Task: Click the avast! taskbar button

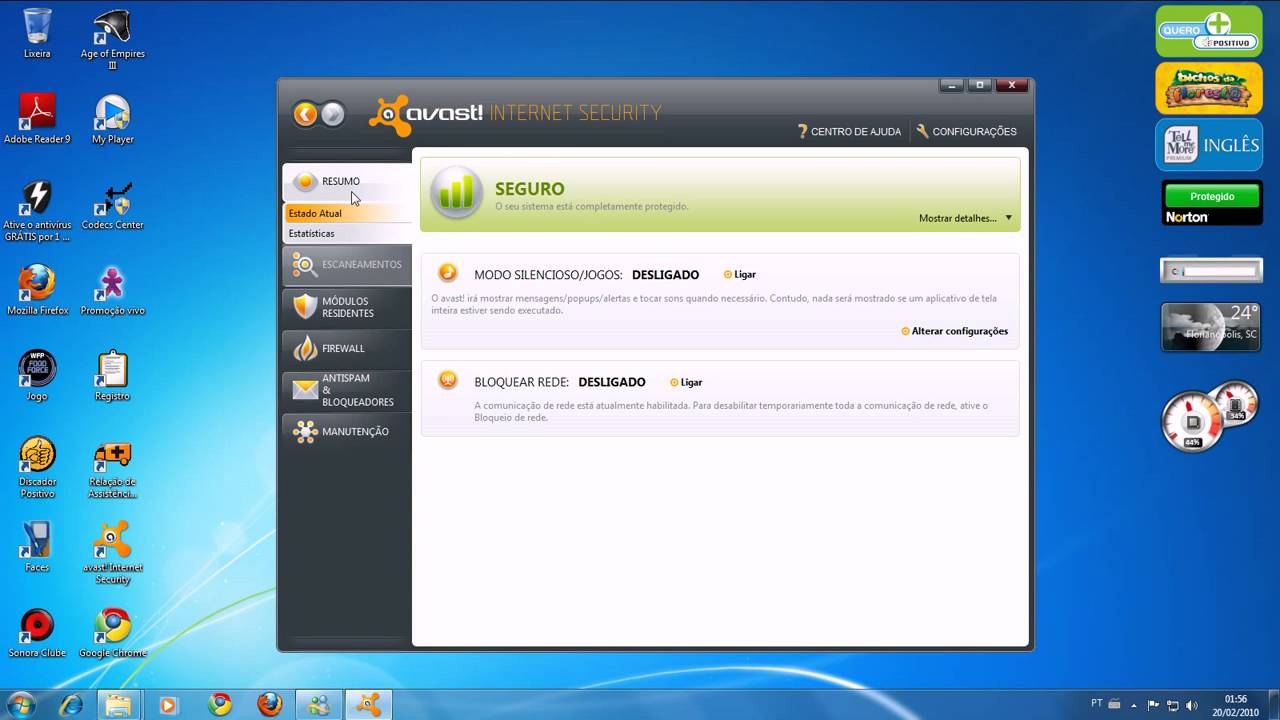Action: [x=368, y=704]
